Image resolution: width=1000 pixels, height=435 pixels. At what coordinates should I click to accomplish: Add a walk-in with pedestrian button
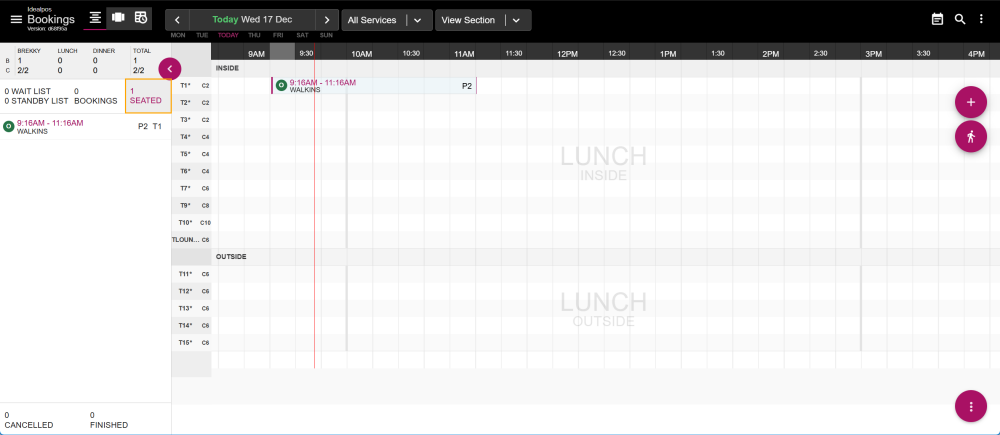[x=970, y=136]
